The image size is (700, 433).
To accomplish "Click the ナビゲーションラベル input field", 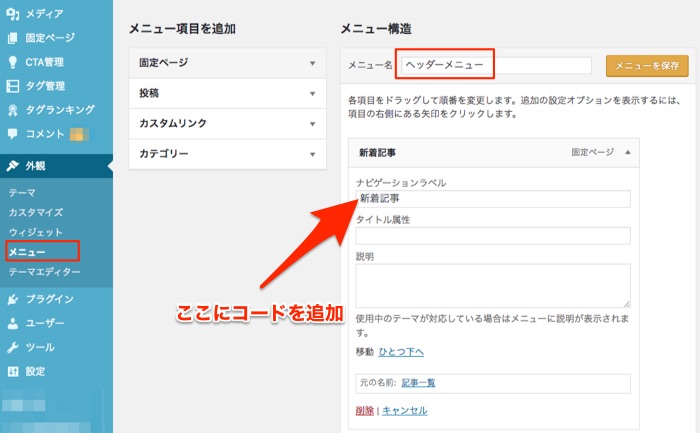I will pos(493,199).
